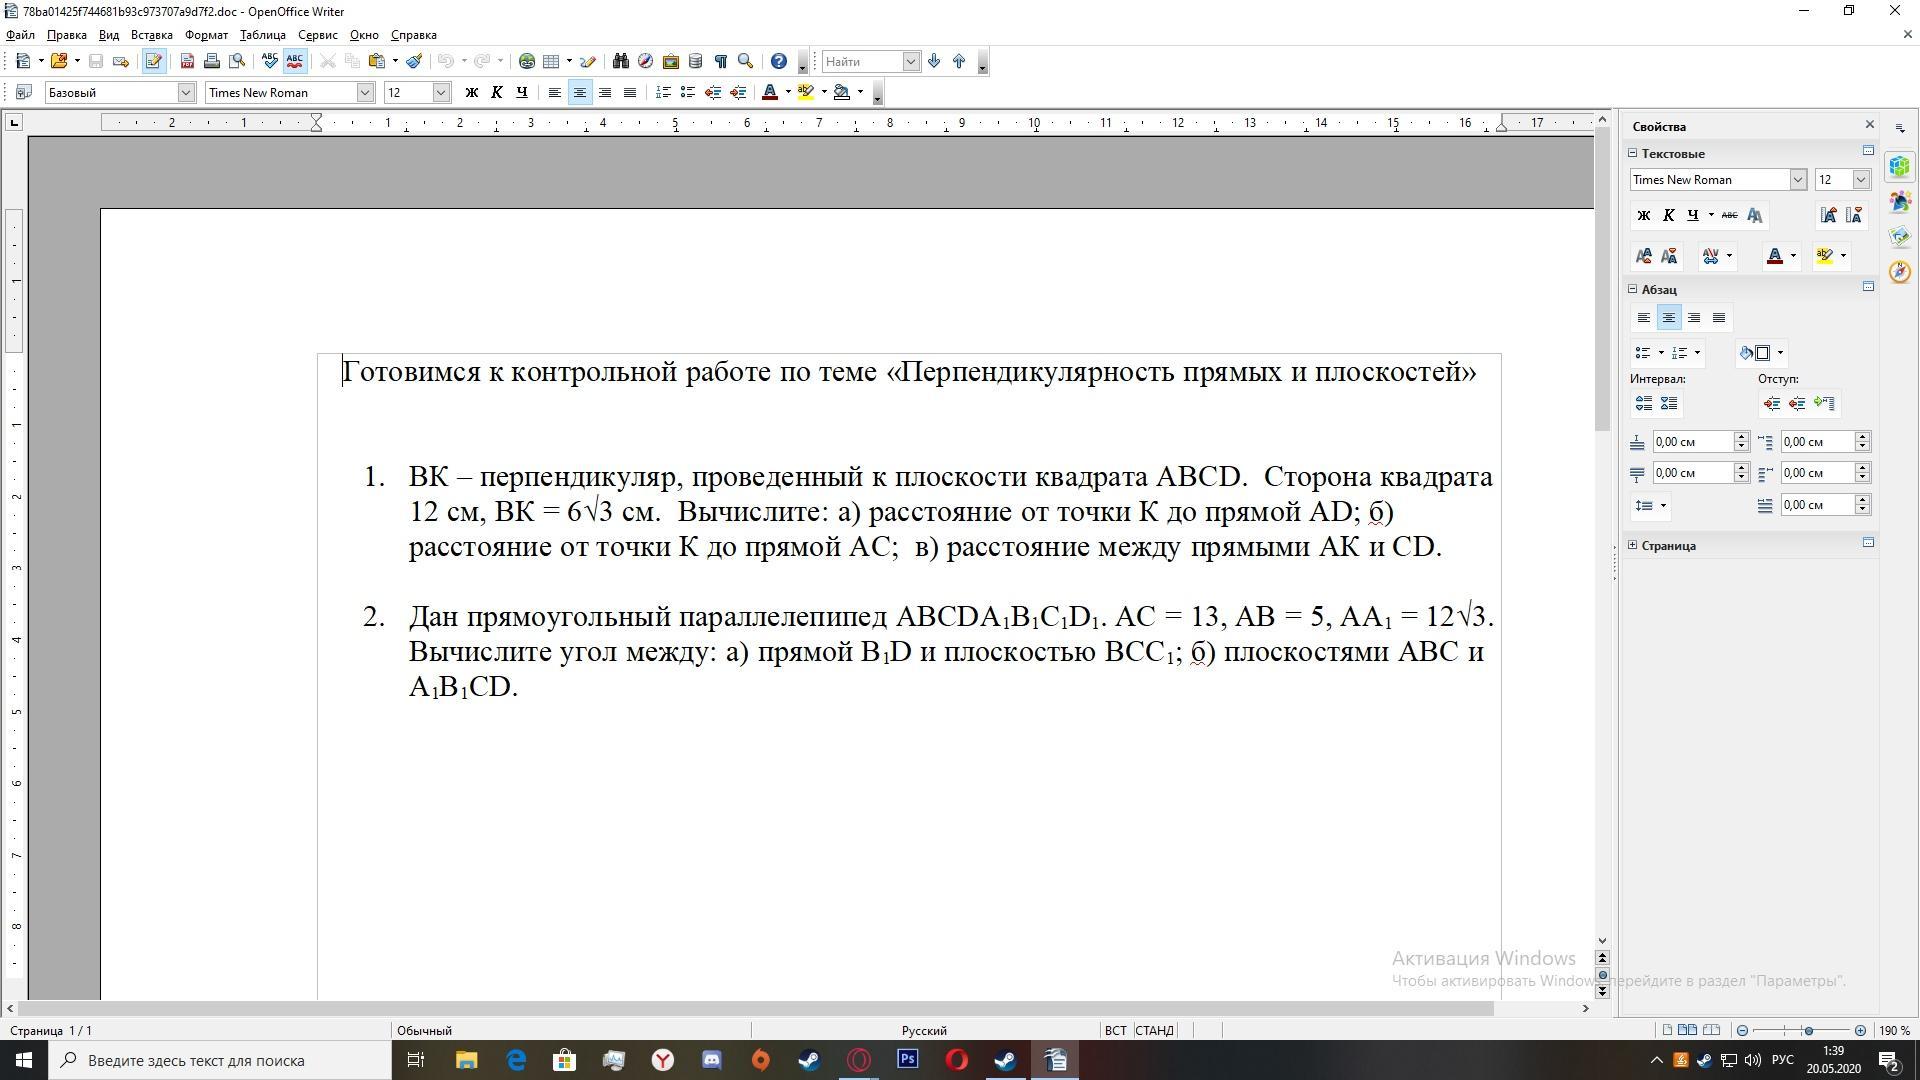Open Find & Replace binoculars icon

(620, 61)
